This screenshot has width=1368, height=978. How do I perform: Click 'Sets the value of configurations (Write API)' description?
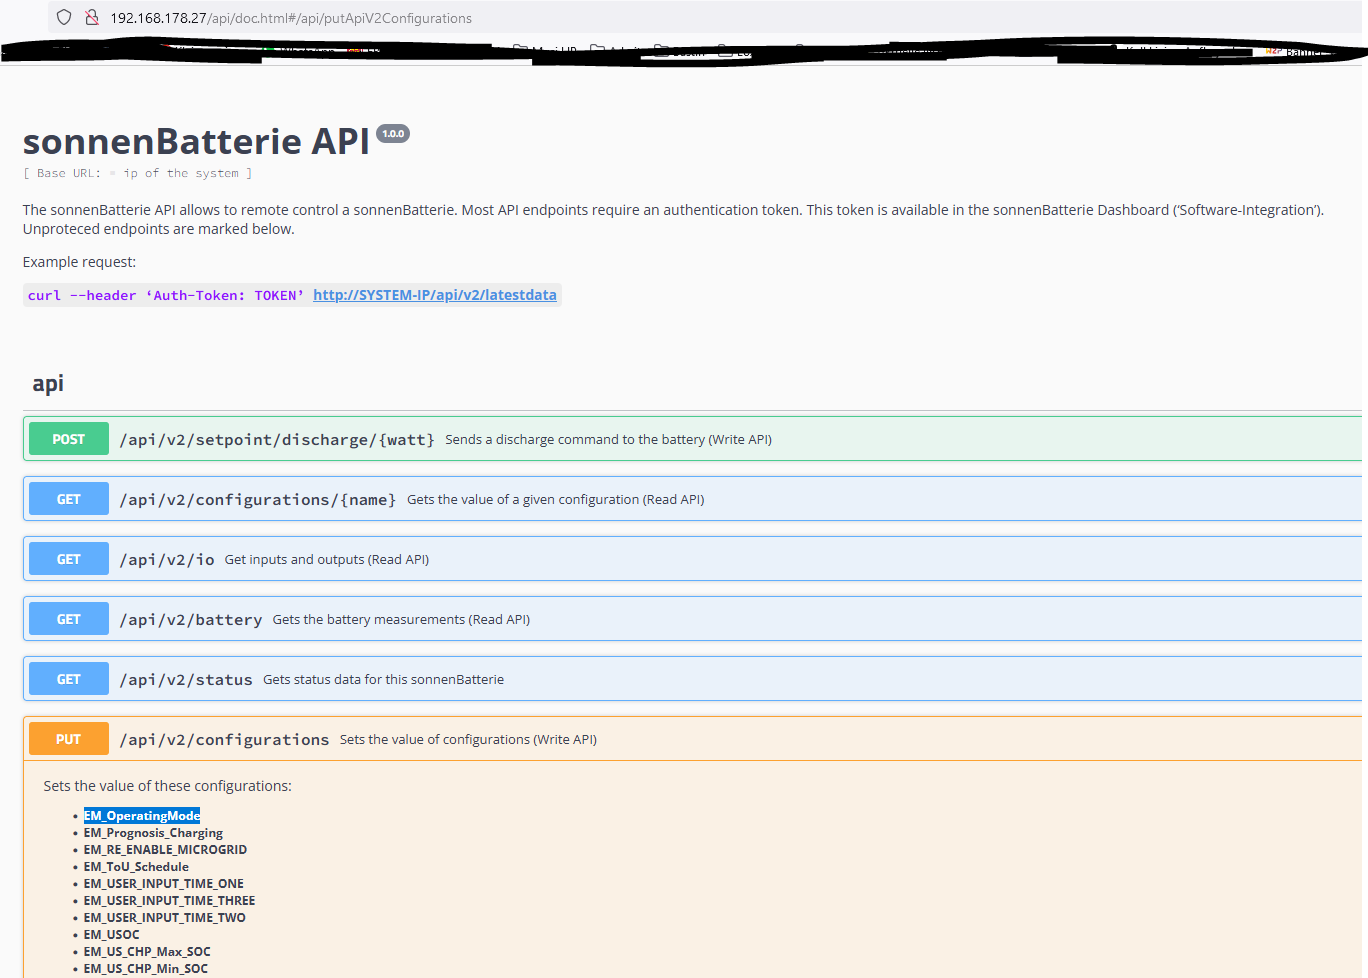pos(468,739)
